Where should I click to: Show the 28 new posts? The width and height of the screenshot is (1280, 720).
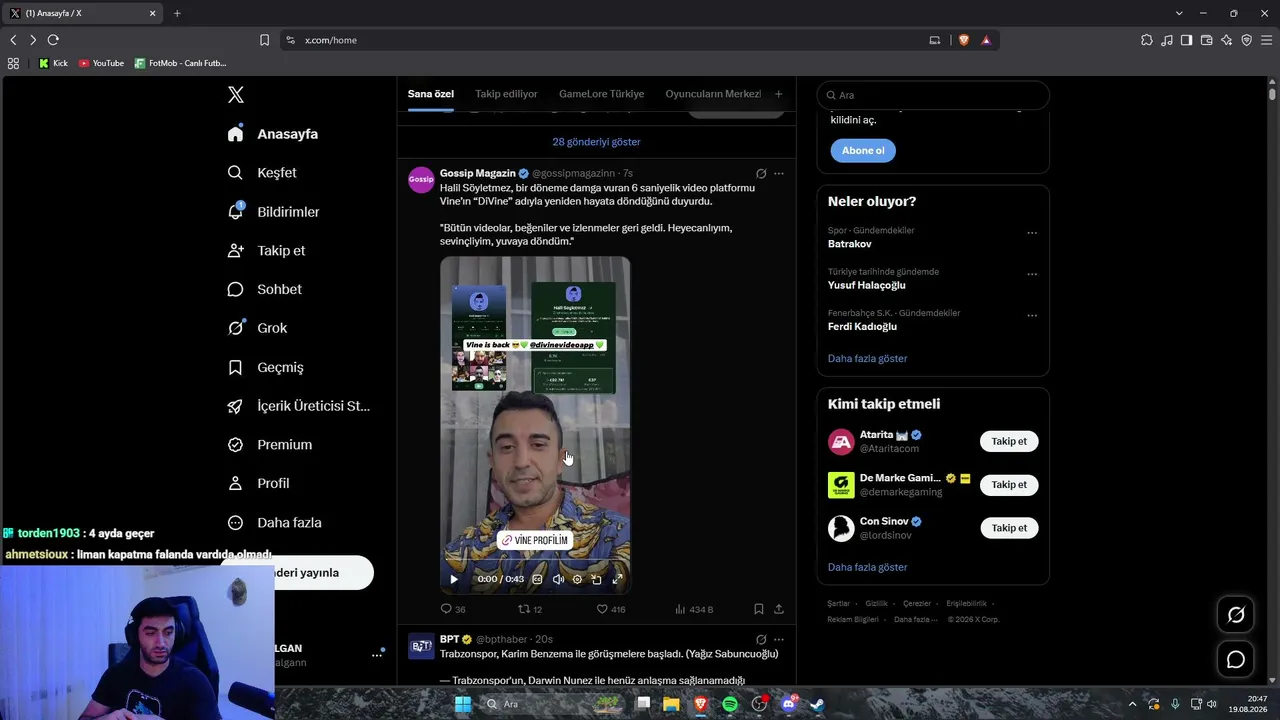(596, 142)
